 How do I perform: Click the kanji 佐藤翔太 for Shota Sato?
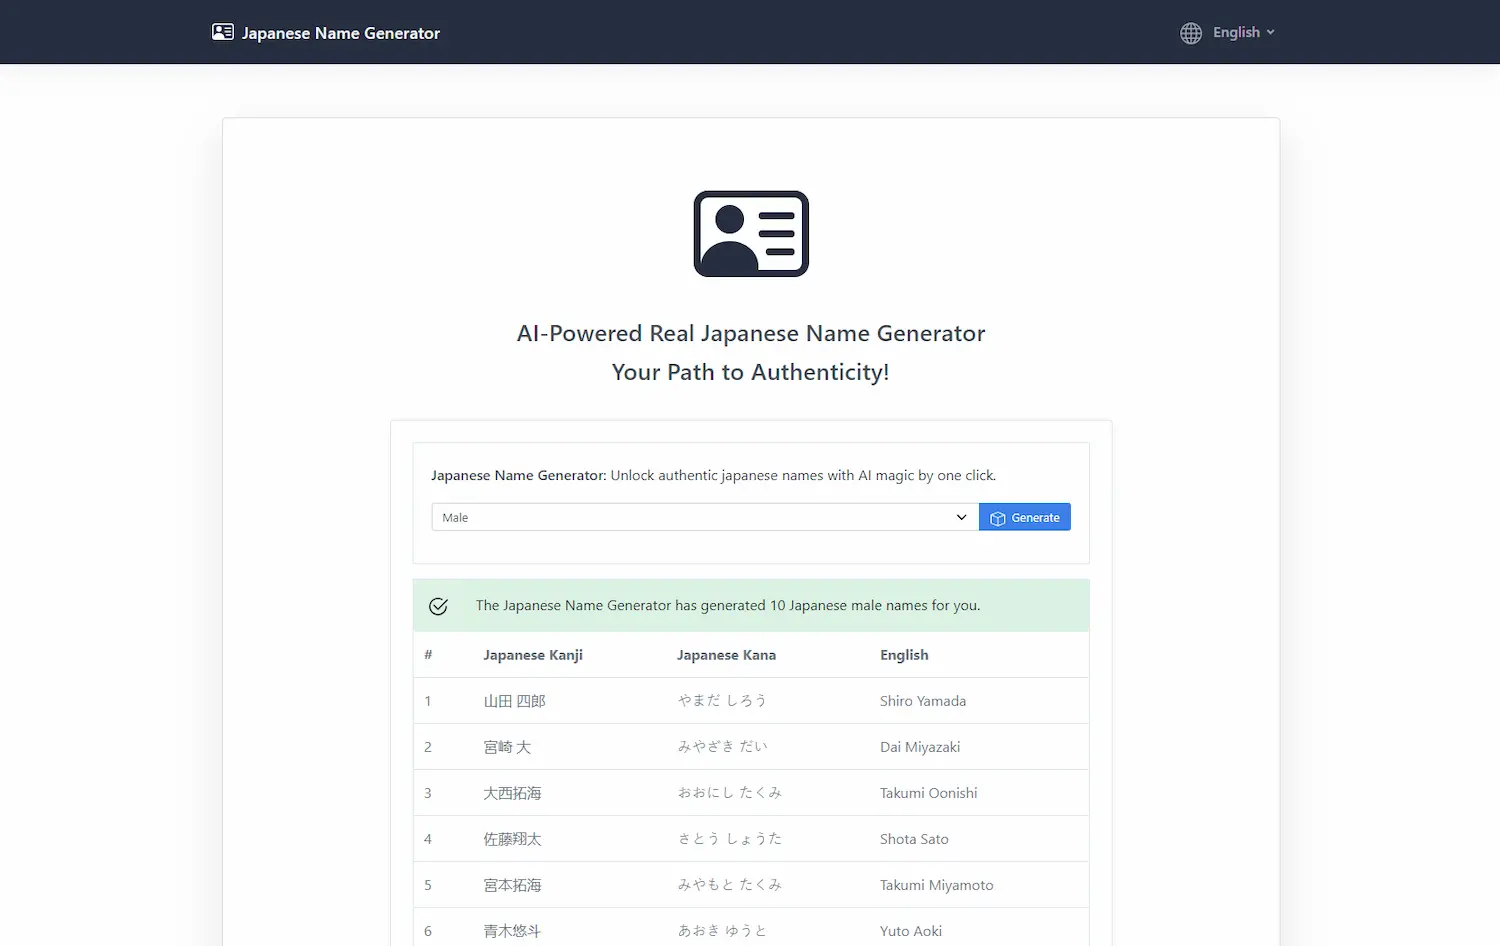coord(512,838)
